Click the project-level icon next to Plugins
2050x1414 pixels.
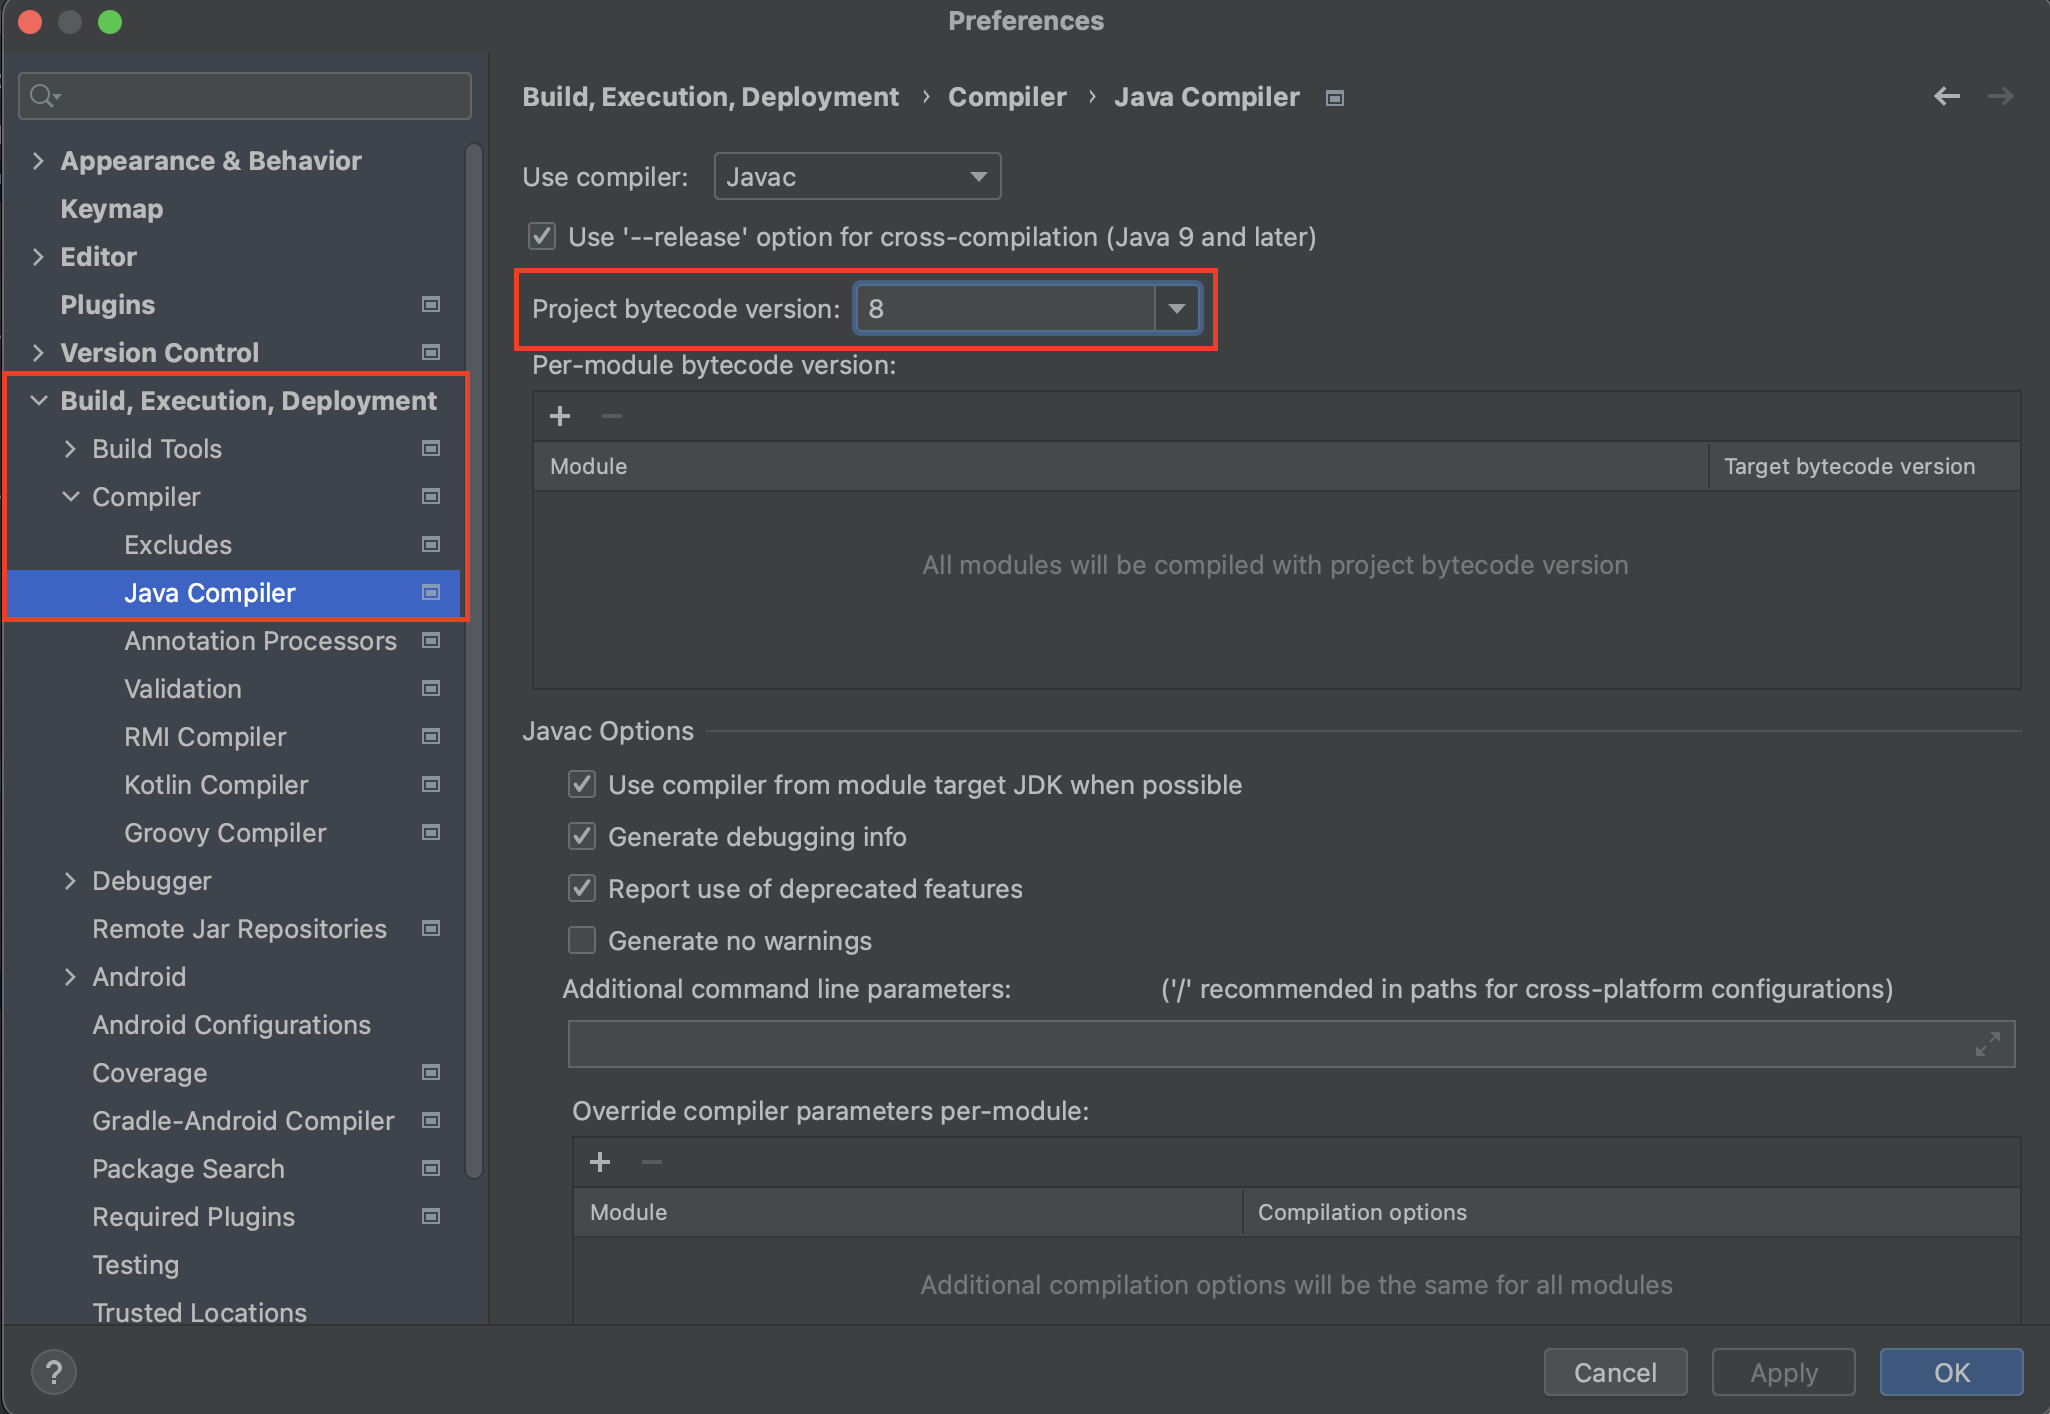(431, 304)
